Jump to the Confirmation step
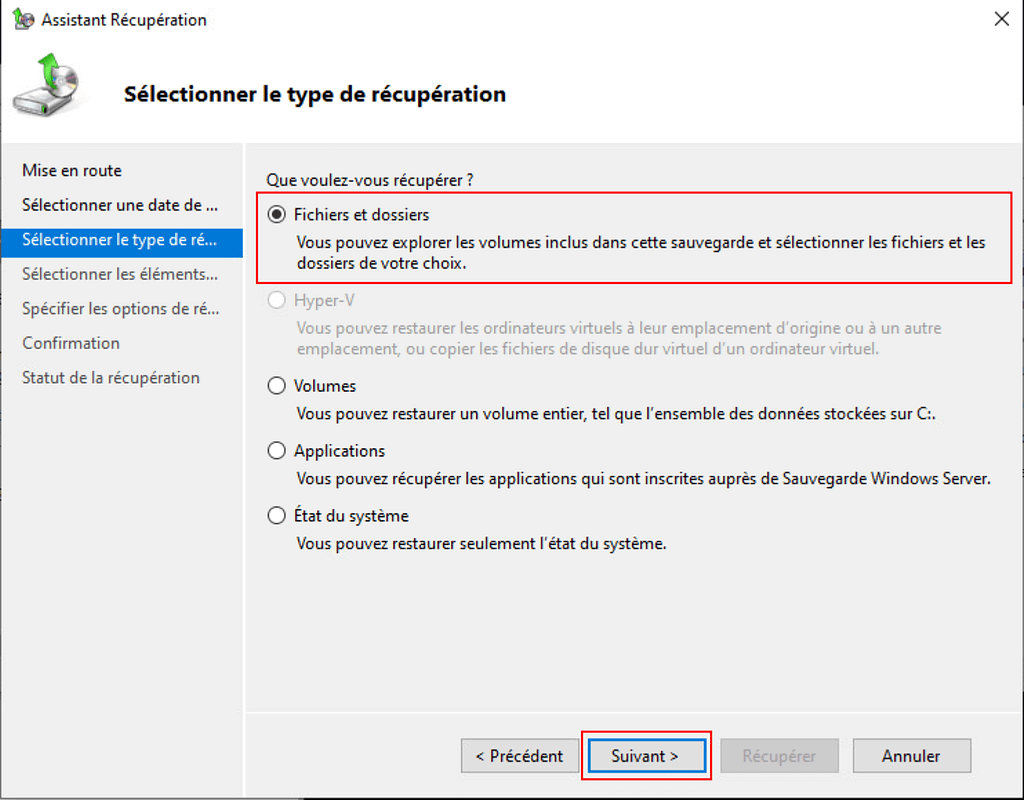The width and height of the screenshot is (1024, 800). coord(71,343)
